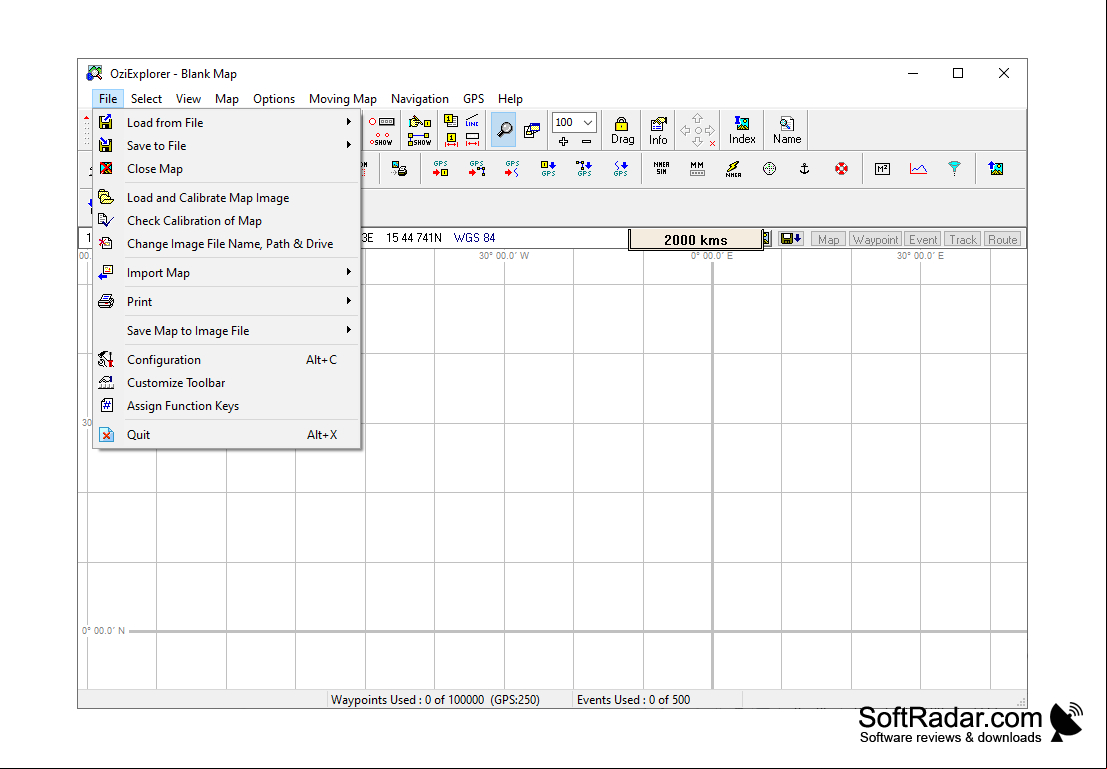Image resolution: width=1107 pixels, height=769 pixels.
Task: Click the print map image icon
Action: point(399,169)
